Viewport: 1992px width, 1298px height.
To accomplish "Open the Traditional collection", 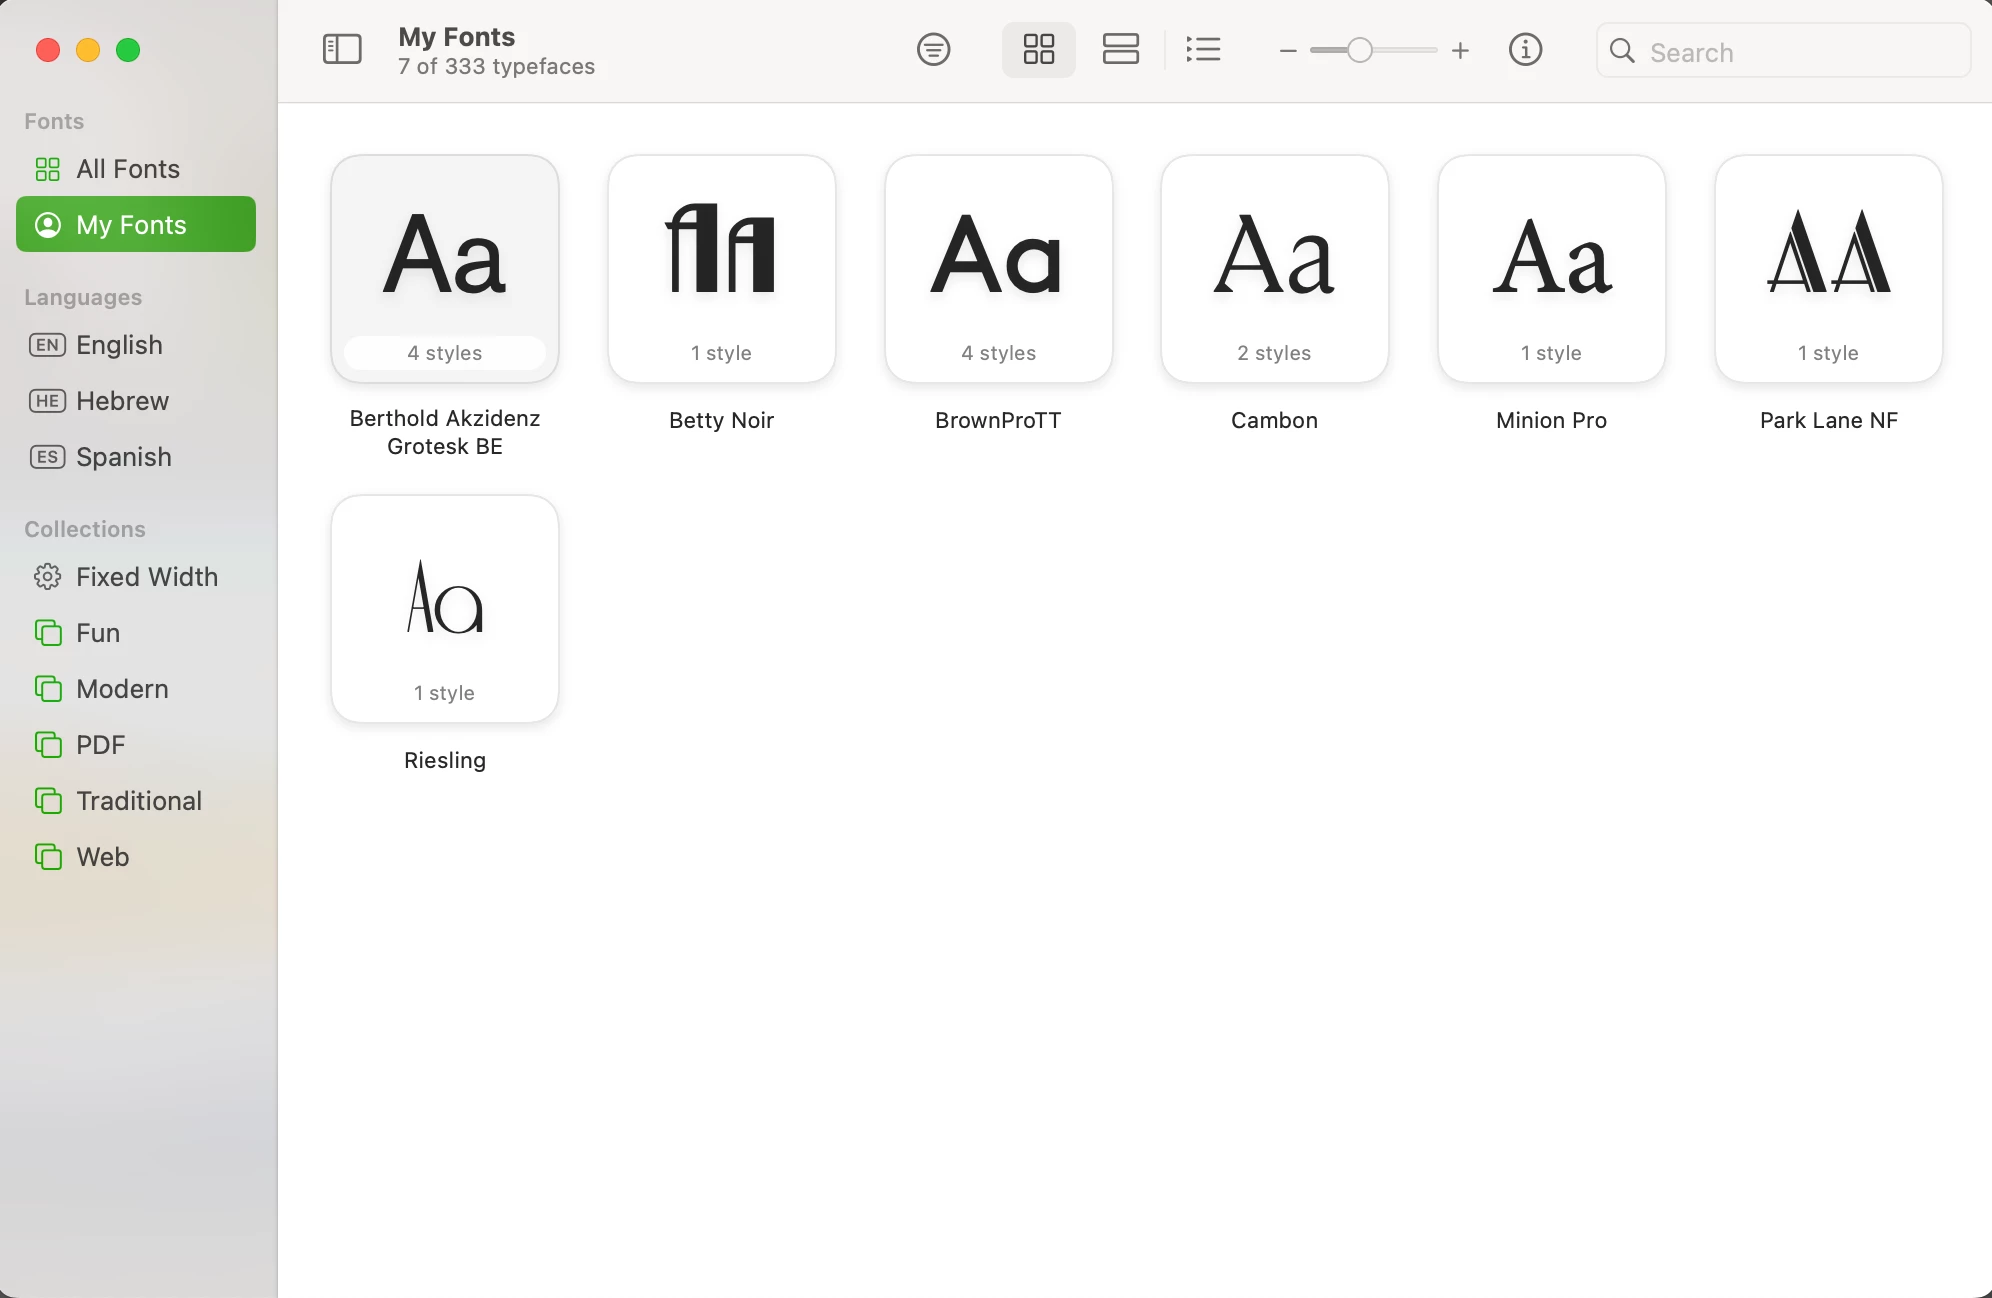I will 139,801.
